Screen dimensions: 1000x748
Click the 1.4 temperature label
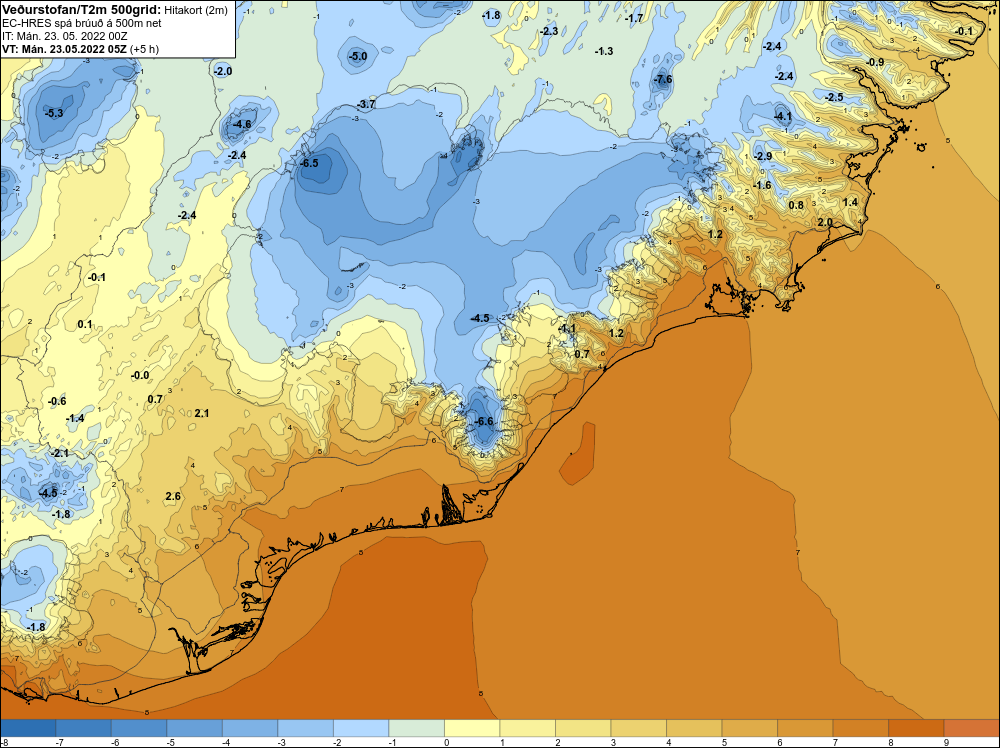pyautogui.click(x=850, y=203)
